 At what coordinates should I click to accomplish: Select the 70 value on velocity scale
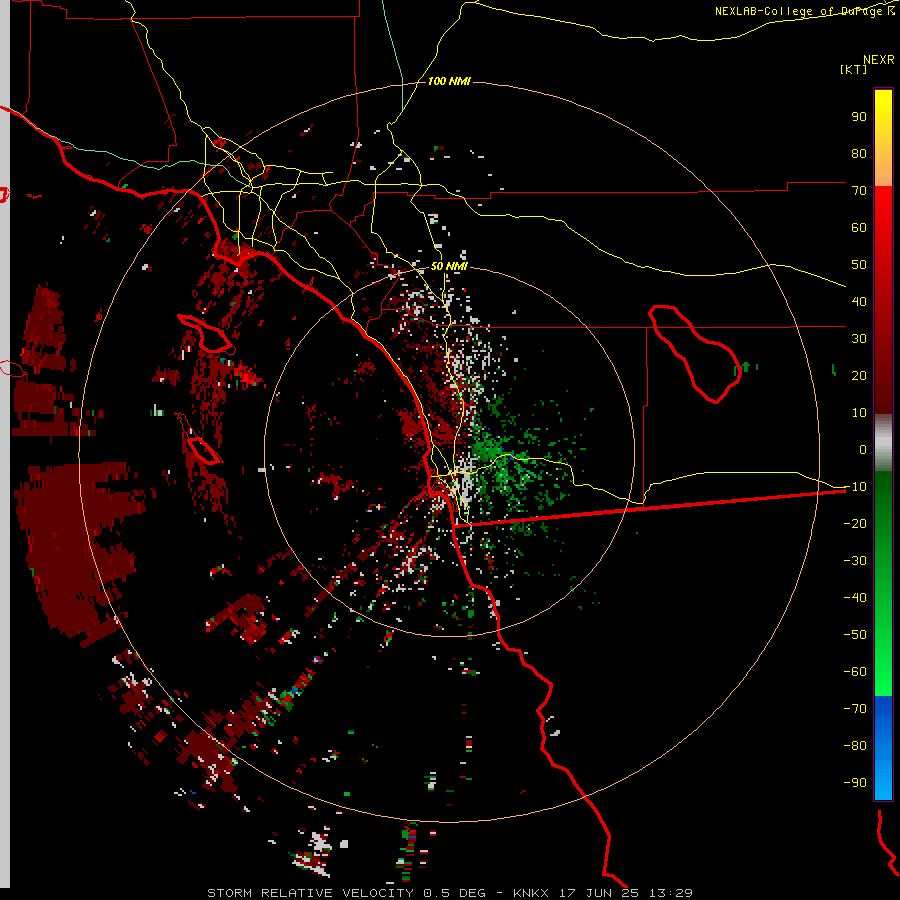point(859,191)
